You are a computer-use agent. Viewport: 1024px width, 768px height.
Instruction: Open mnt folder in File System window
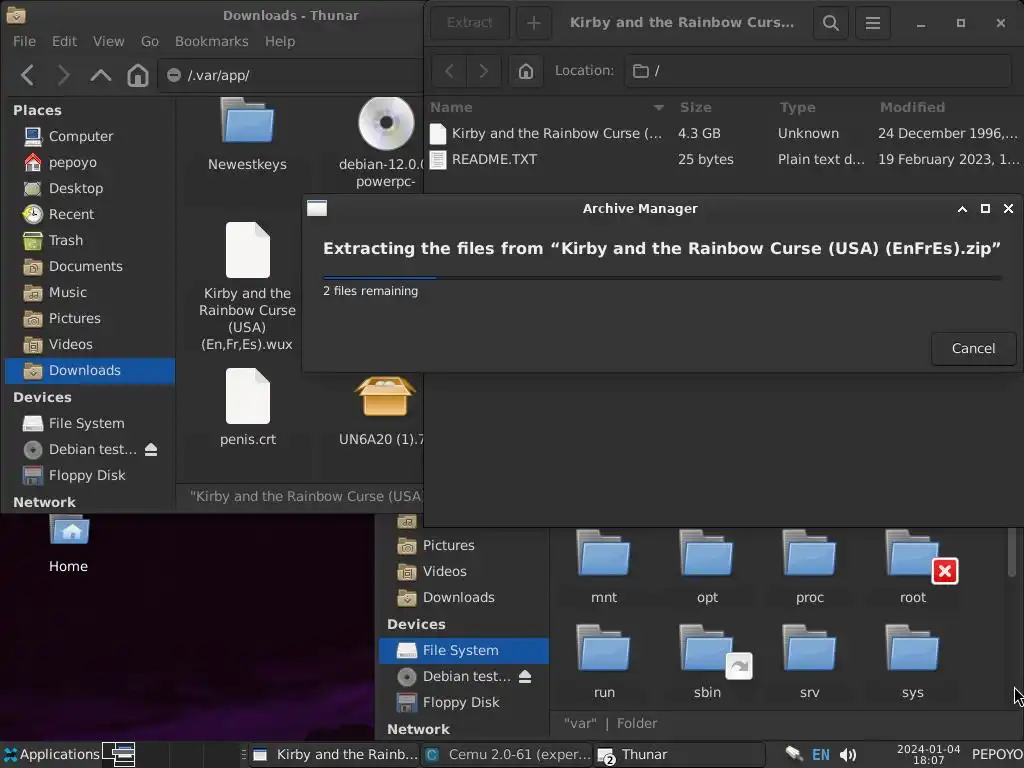(x=604, y=567)
